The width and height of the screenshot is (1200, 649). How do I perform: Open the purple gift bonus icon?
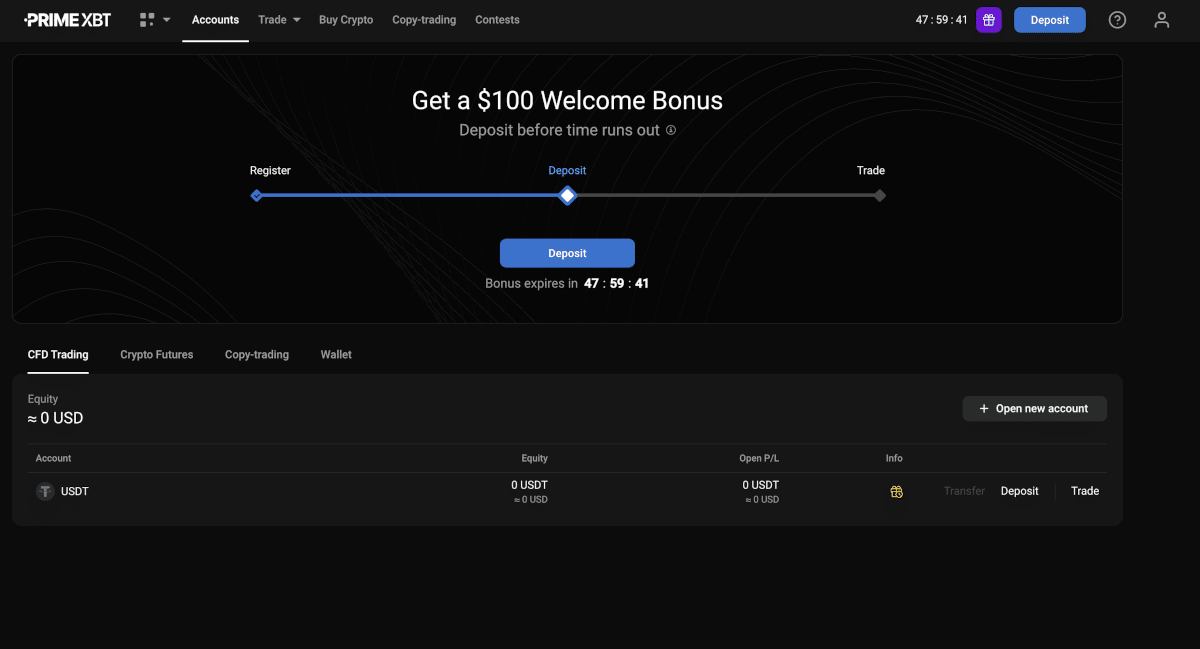989,20
